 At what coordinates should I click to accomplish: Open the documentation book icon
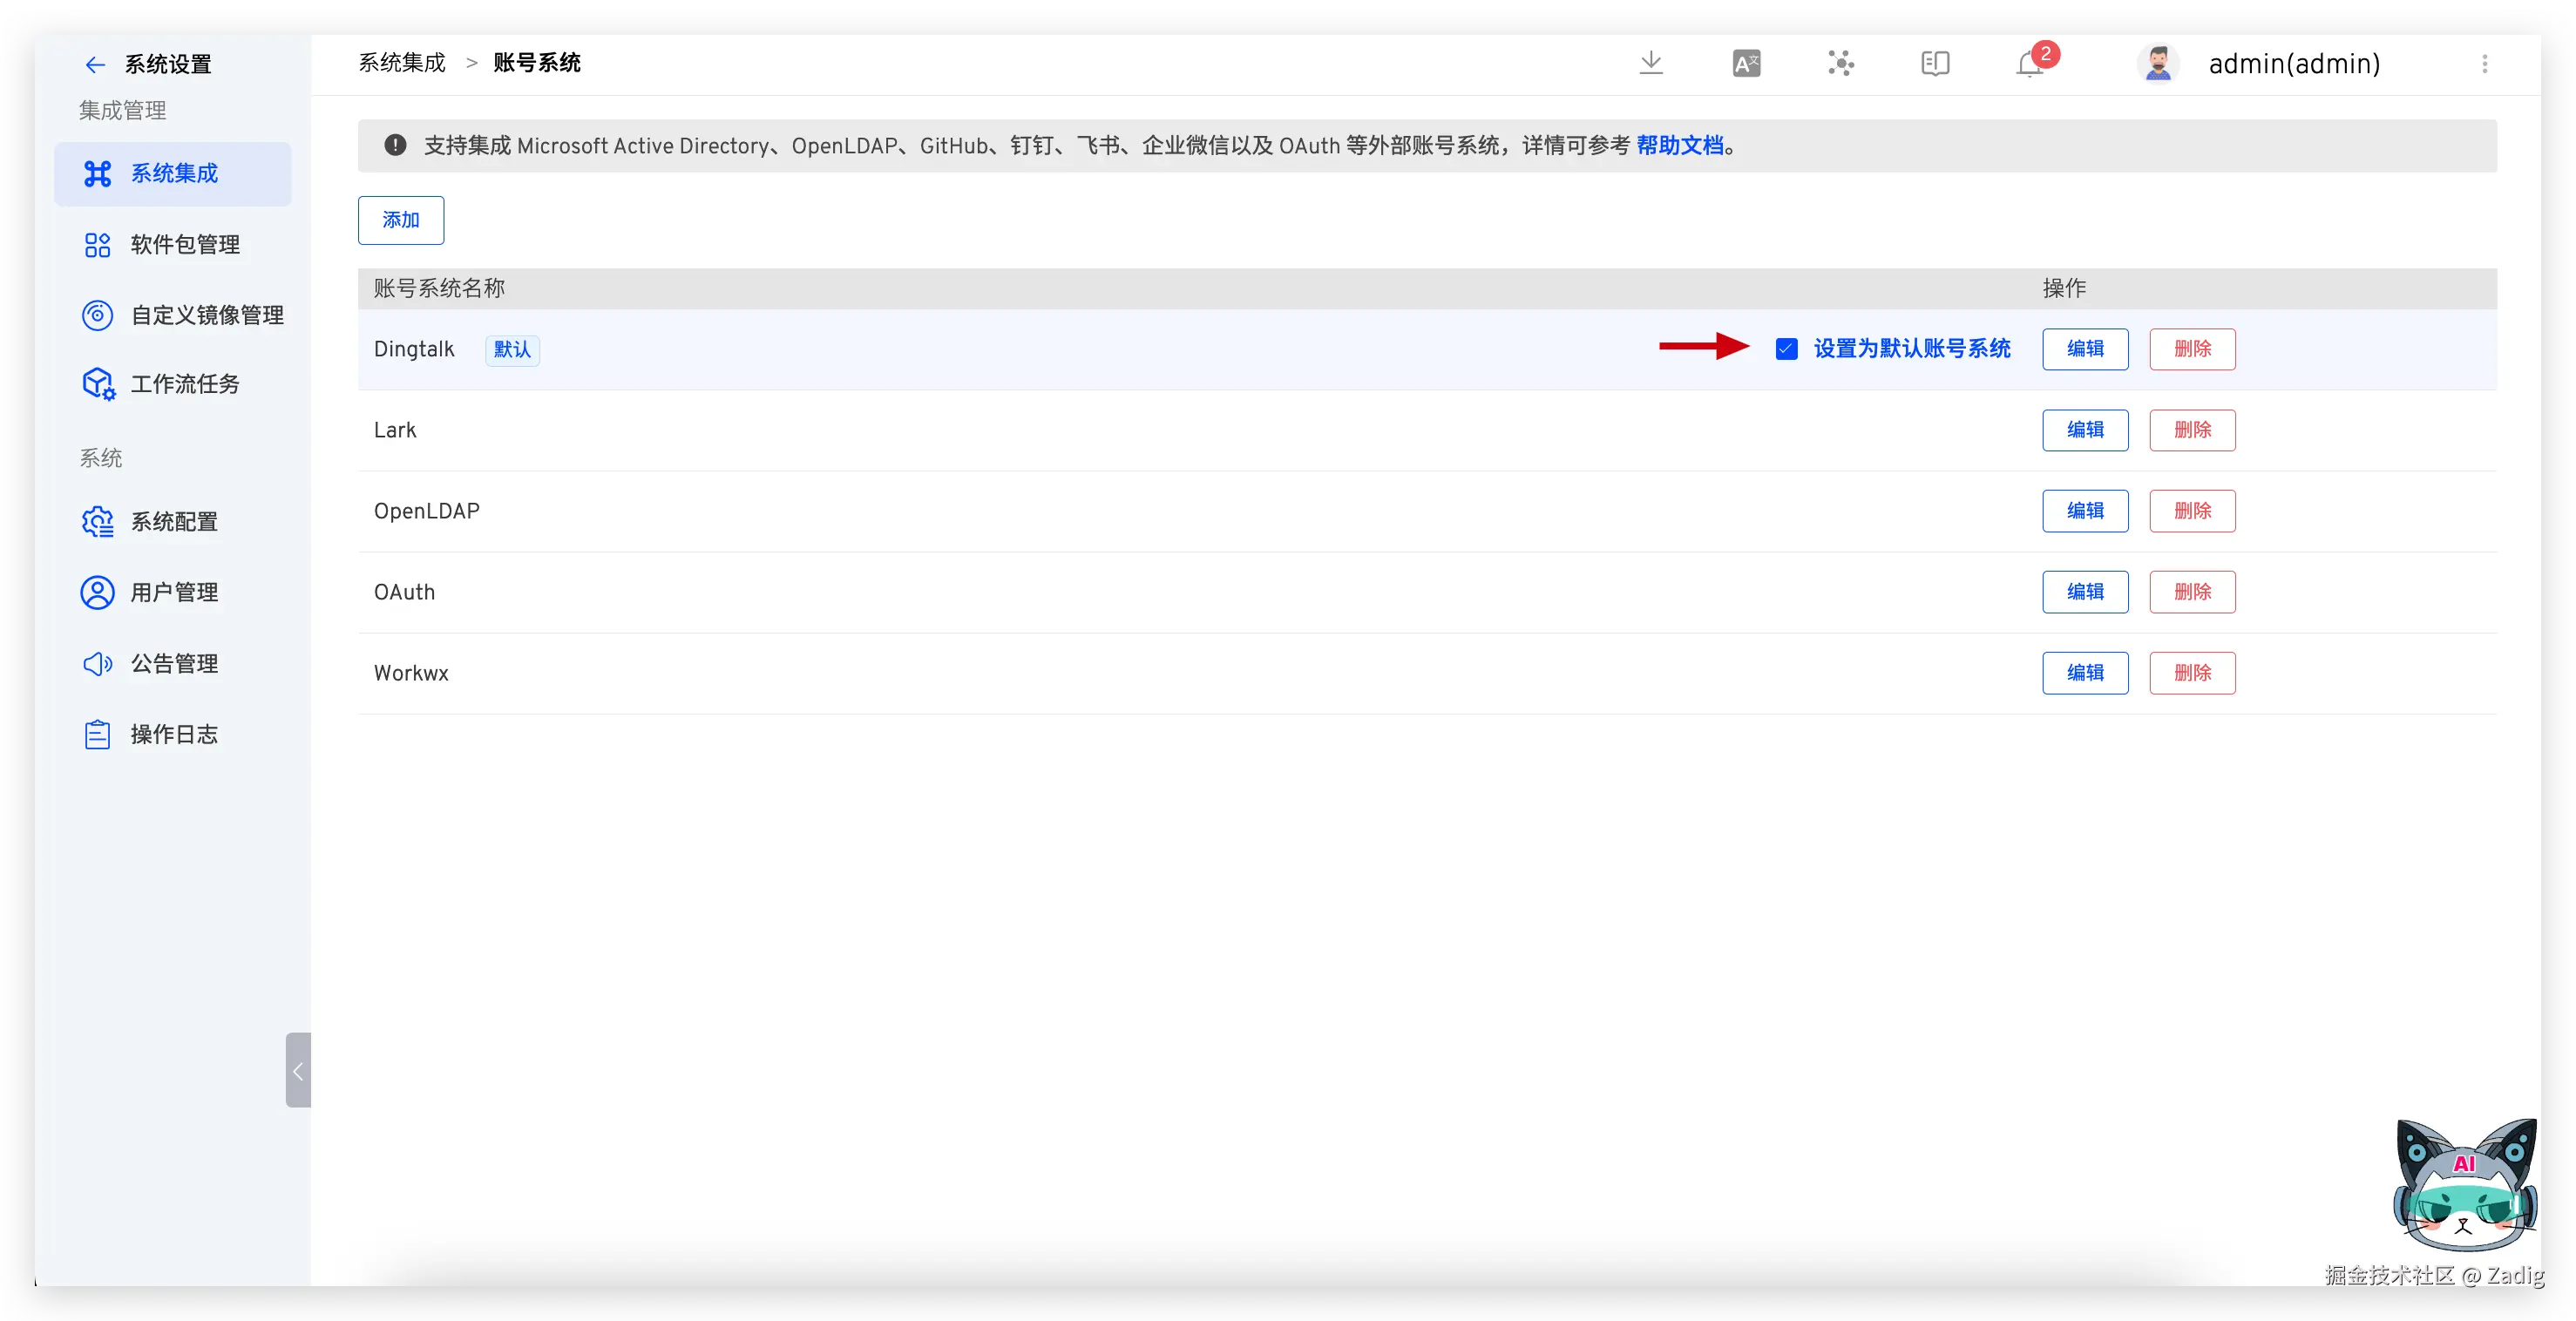pos(1935,64)
